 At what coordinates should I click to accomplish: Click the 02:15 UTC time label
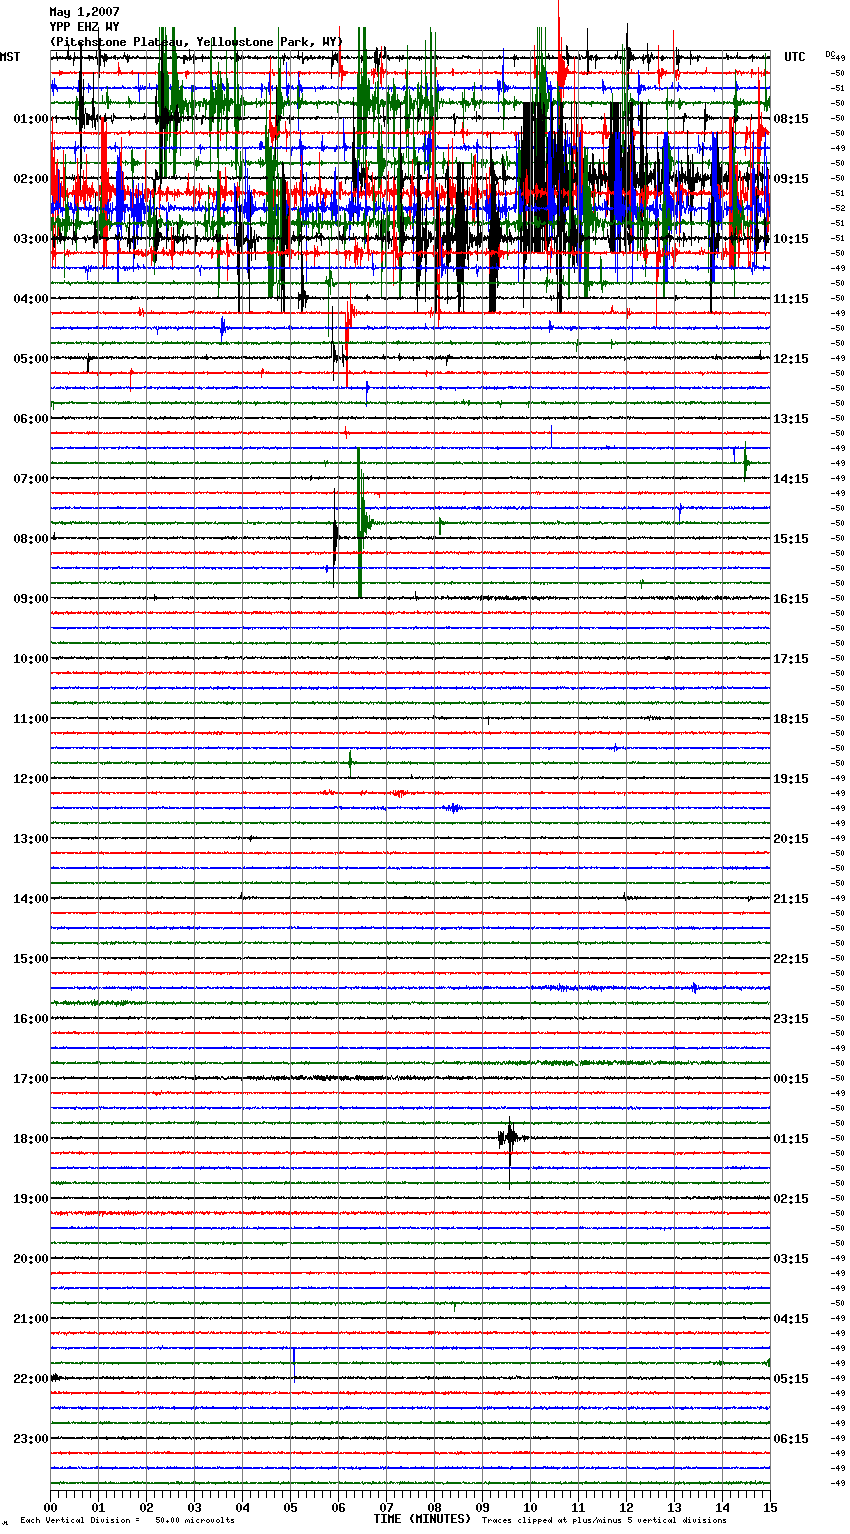pos(791,1199)
